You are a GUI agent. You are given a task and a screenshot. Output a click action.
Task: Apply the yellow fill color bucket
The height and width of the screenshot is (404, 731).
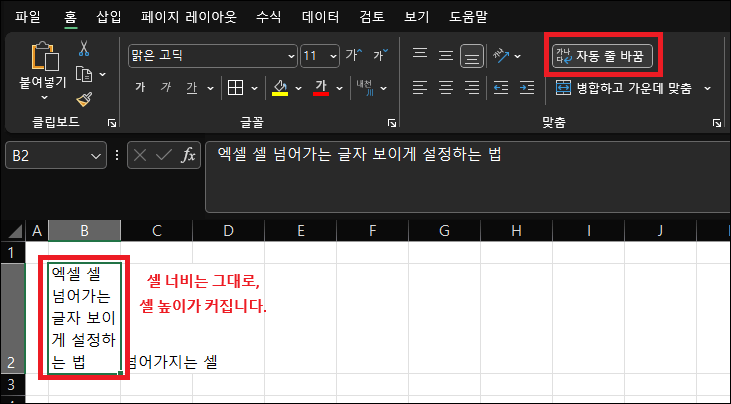[x=280, y=88]
